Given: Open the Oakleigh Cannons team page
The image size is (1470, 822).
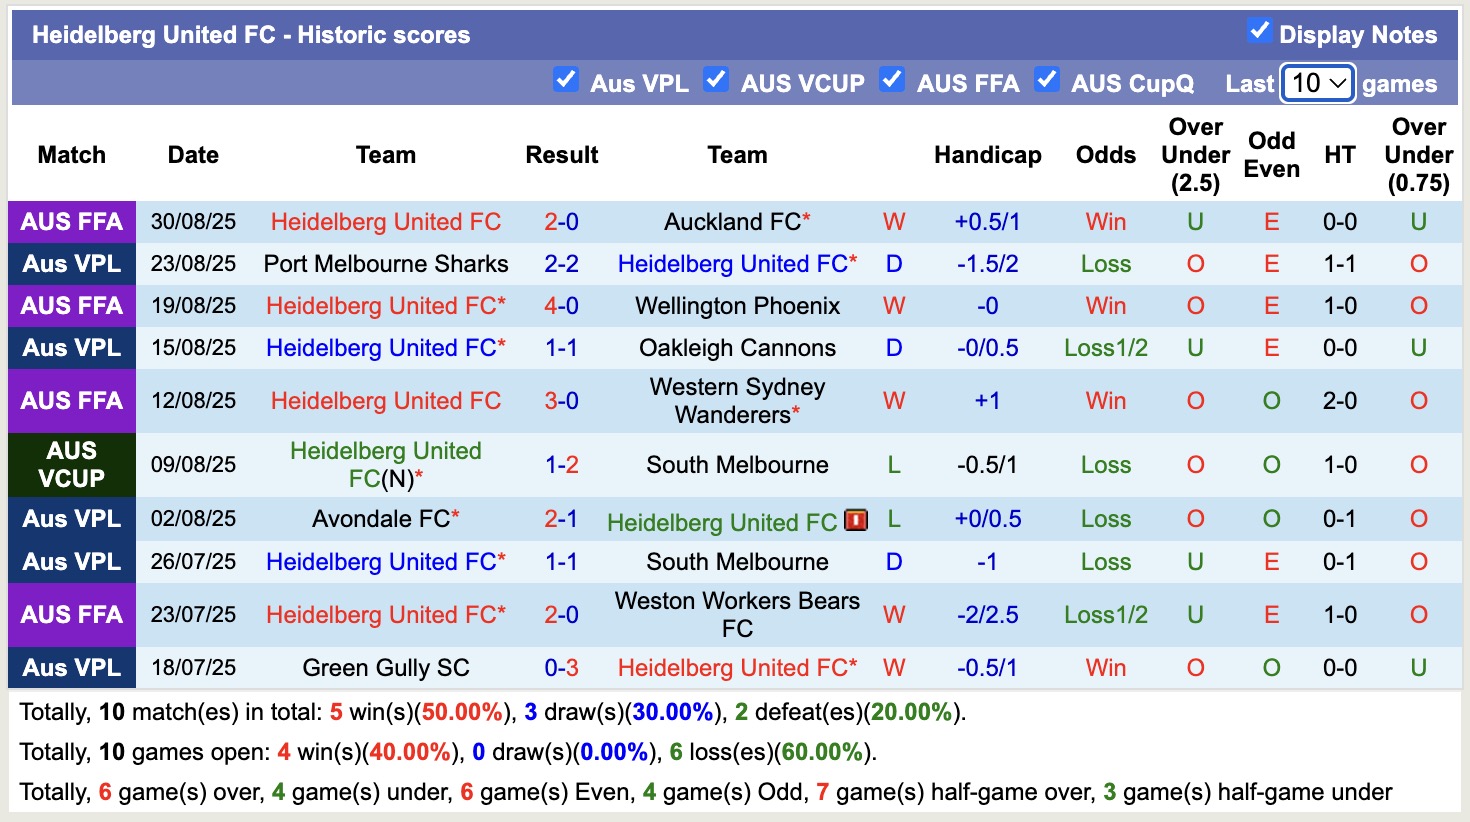Looking at the screenshot, I should [737, 348].
